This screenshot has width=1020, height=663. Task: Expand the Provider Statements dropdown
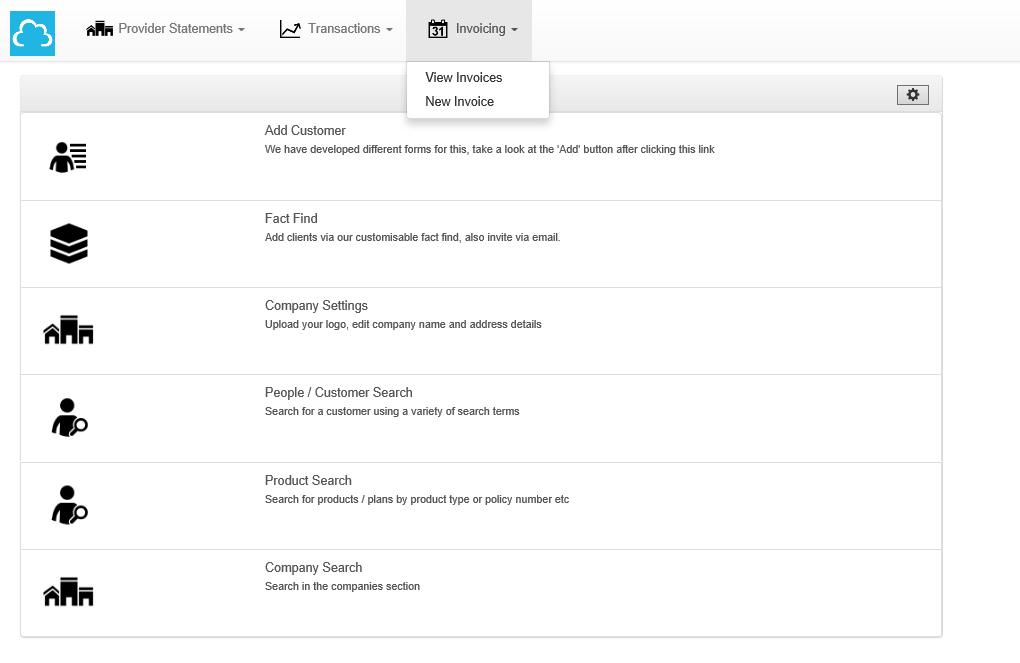tap(166, 29)
